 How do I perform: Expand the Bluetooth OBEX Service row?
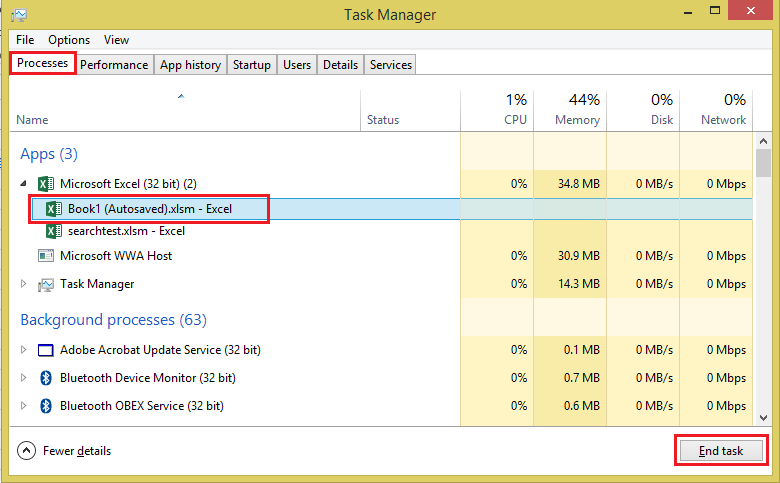pos(23,405)
